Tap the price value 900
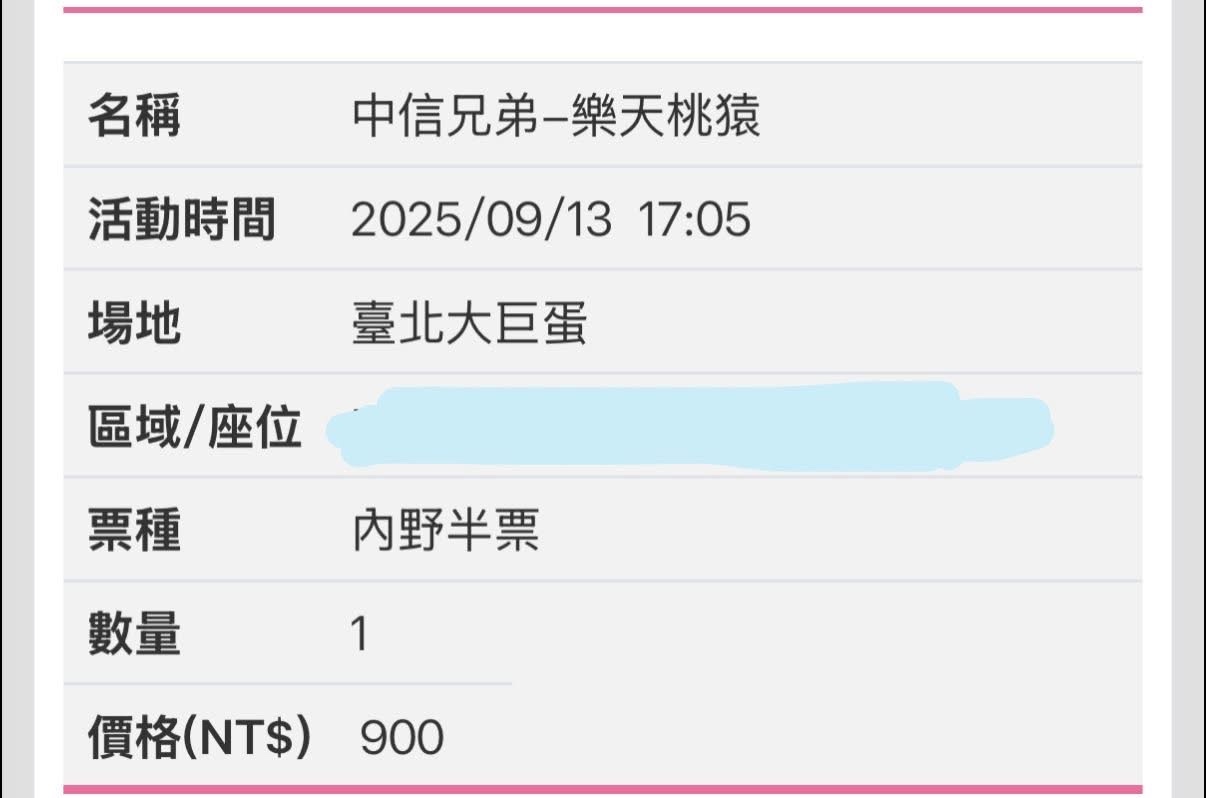The height and width of the screenshot is (798, 1206). 401,738
